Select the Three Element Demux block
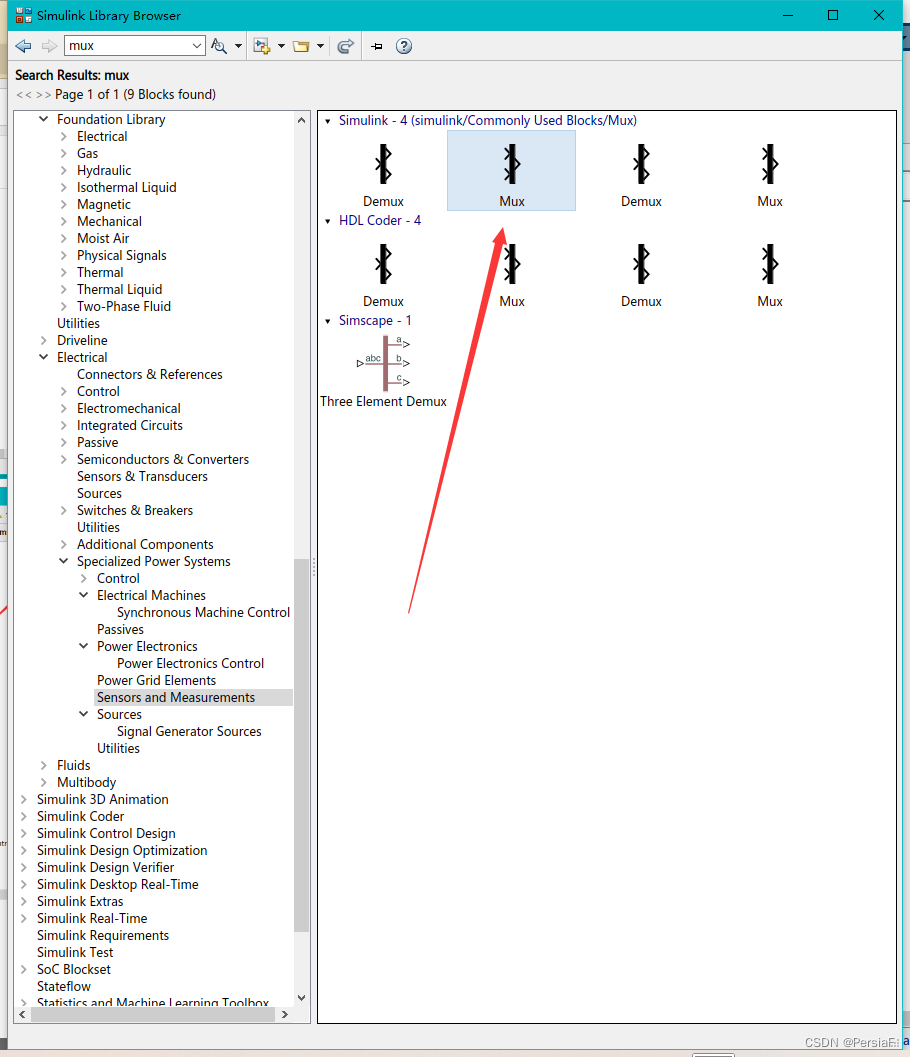 [384, 371]
